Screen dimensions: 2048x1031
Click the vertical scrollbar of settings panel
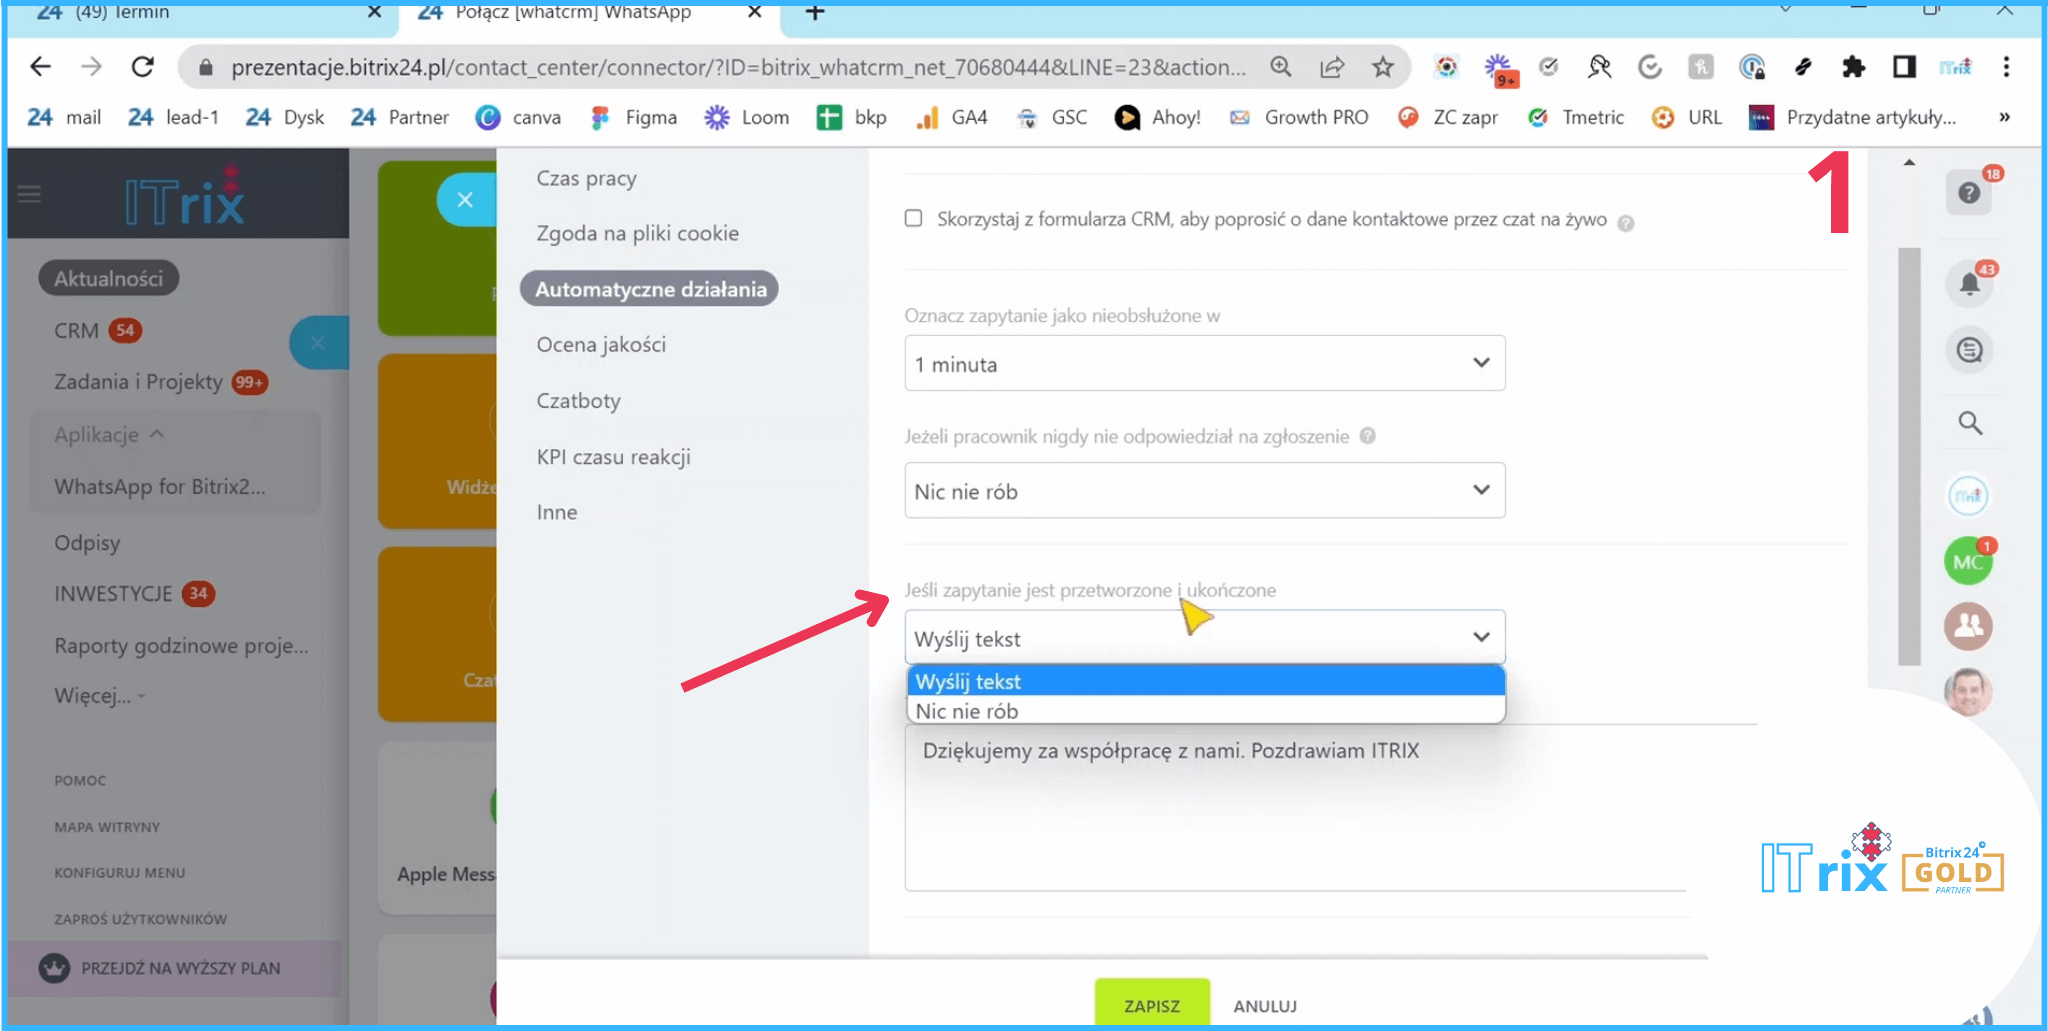pos(1908,450)
